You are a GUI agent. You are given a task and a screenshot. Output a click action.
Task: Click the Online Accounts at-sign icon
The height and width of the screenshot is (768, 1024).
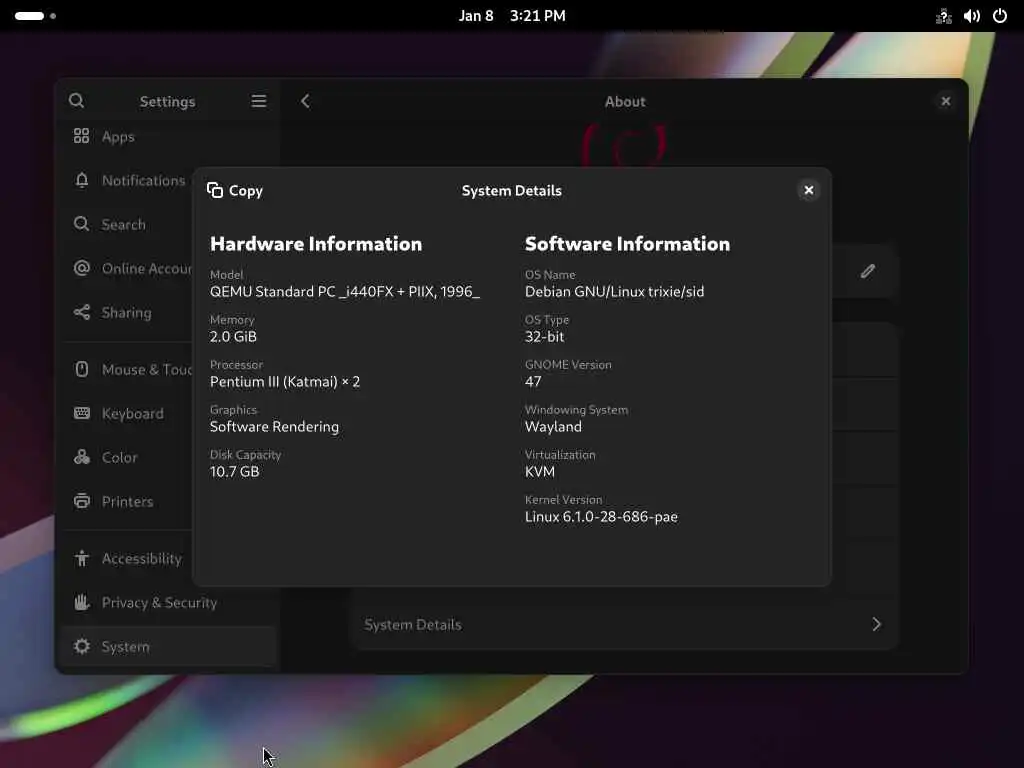(82, 268)
